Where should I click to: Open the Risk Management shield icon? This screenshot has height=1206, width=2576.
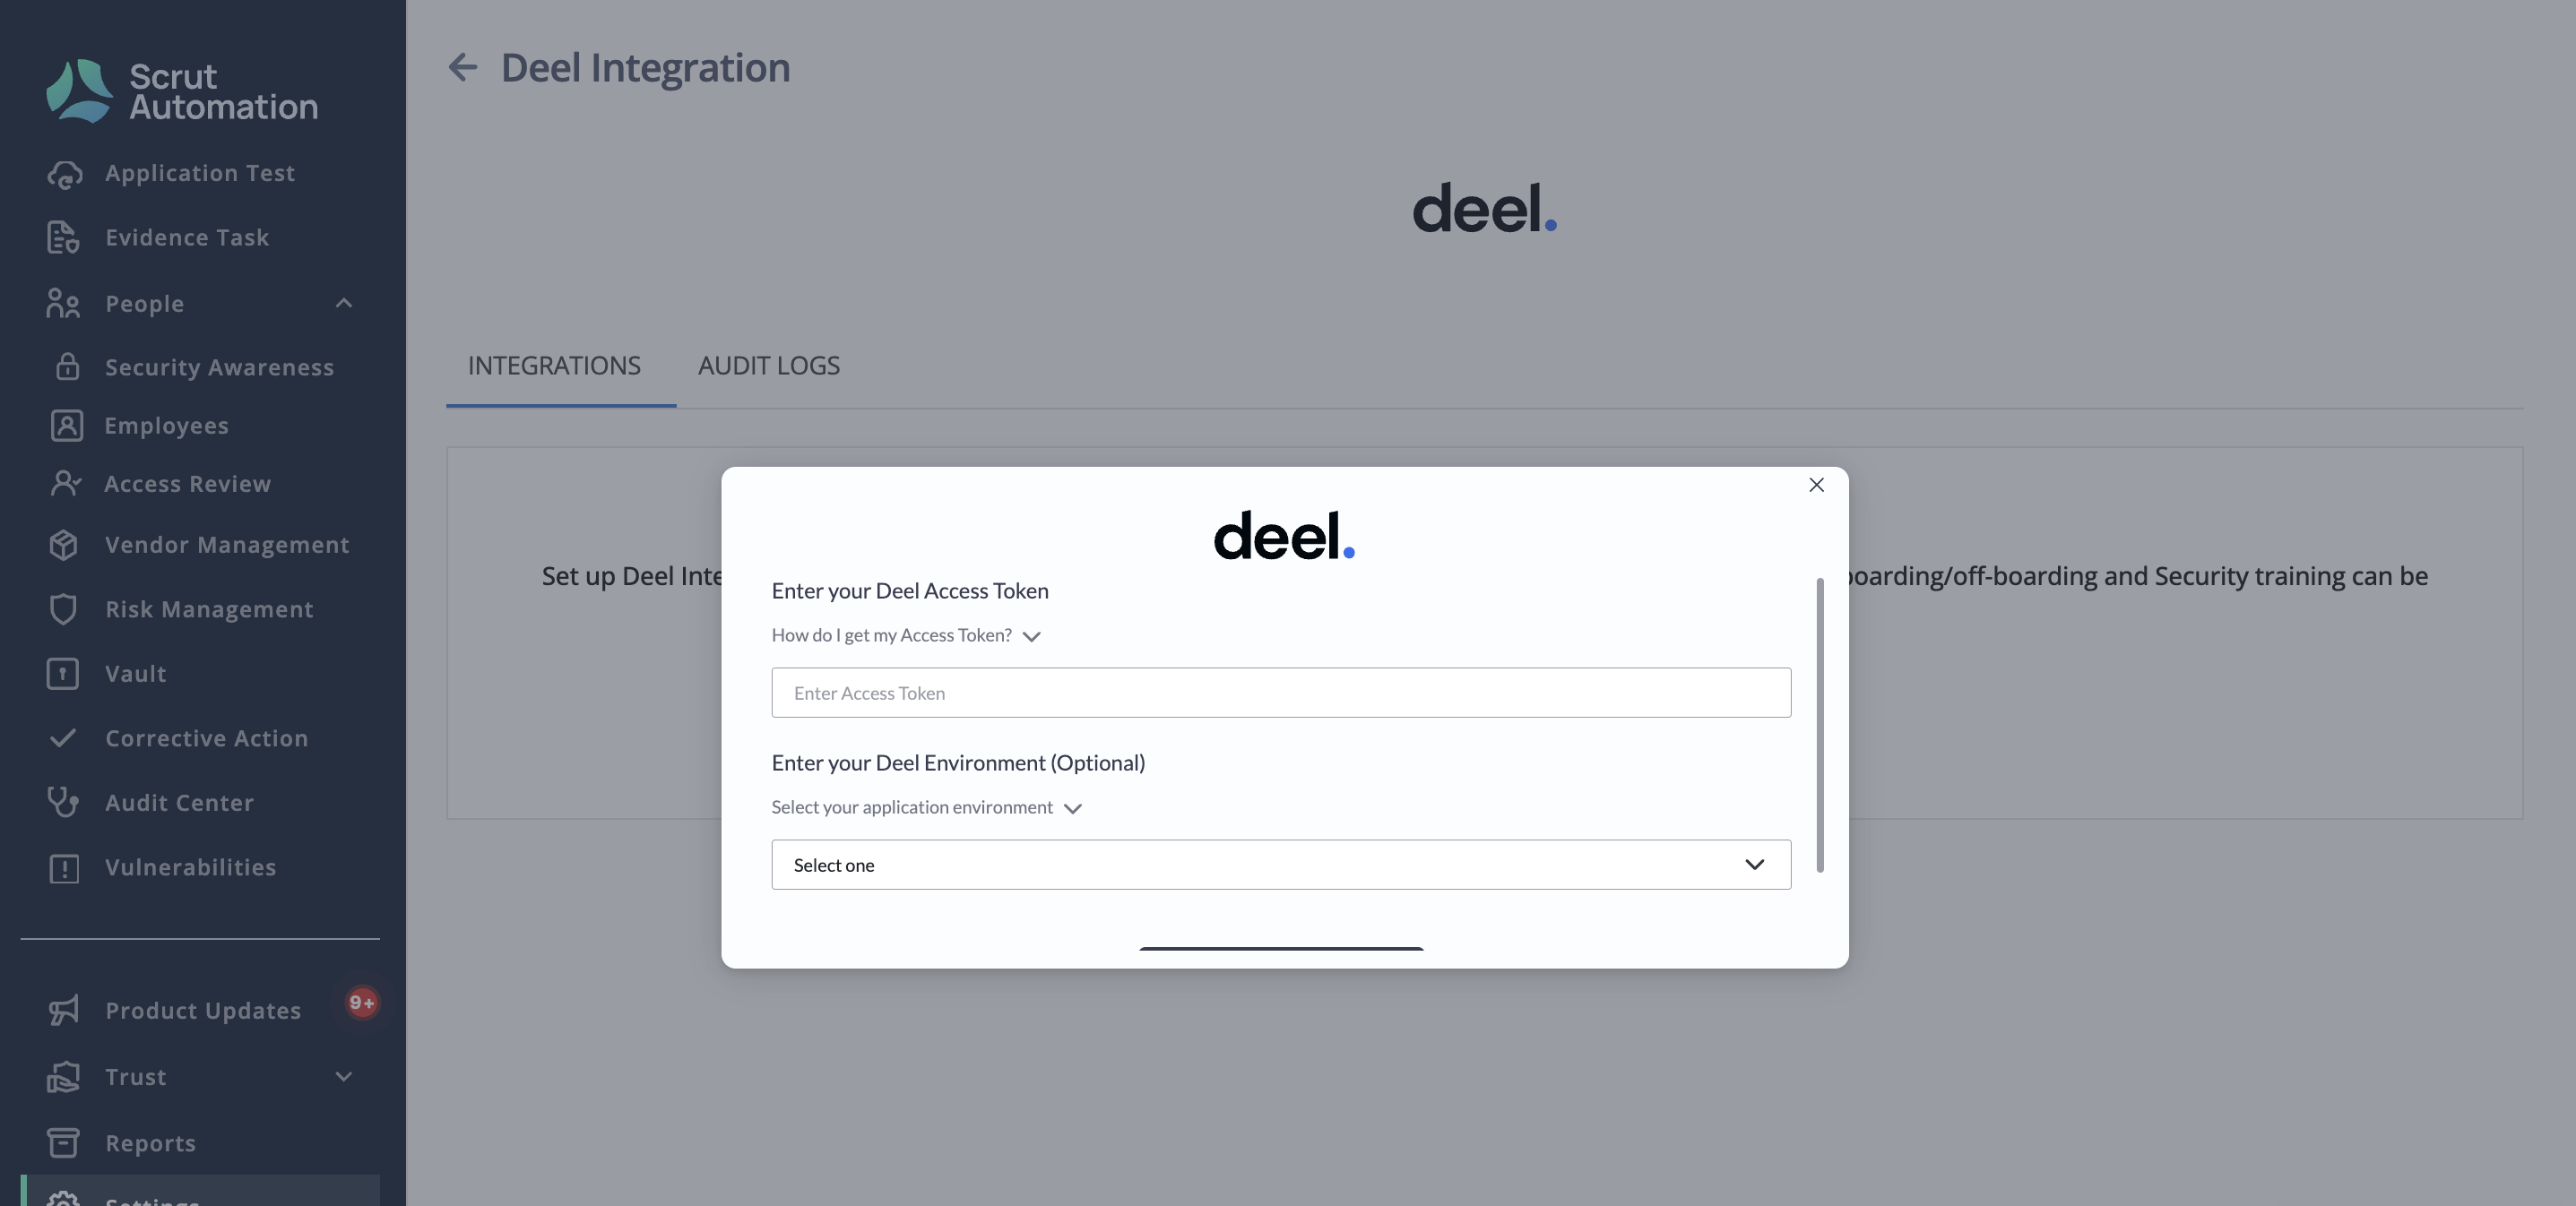point(63,609)
